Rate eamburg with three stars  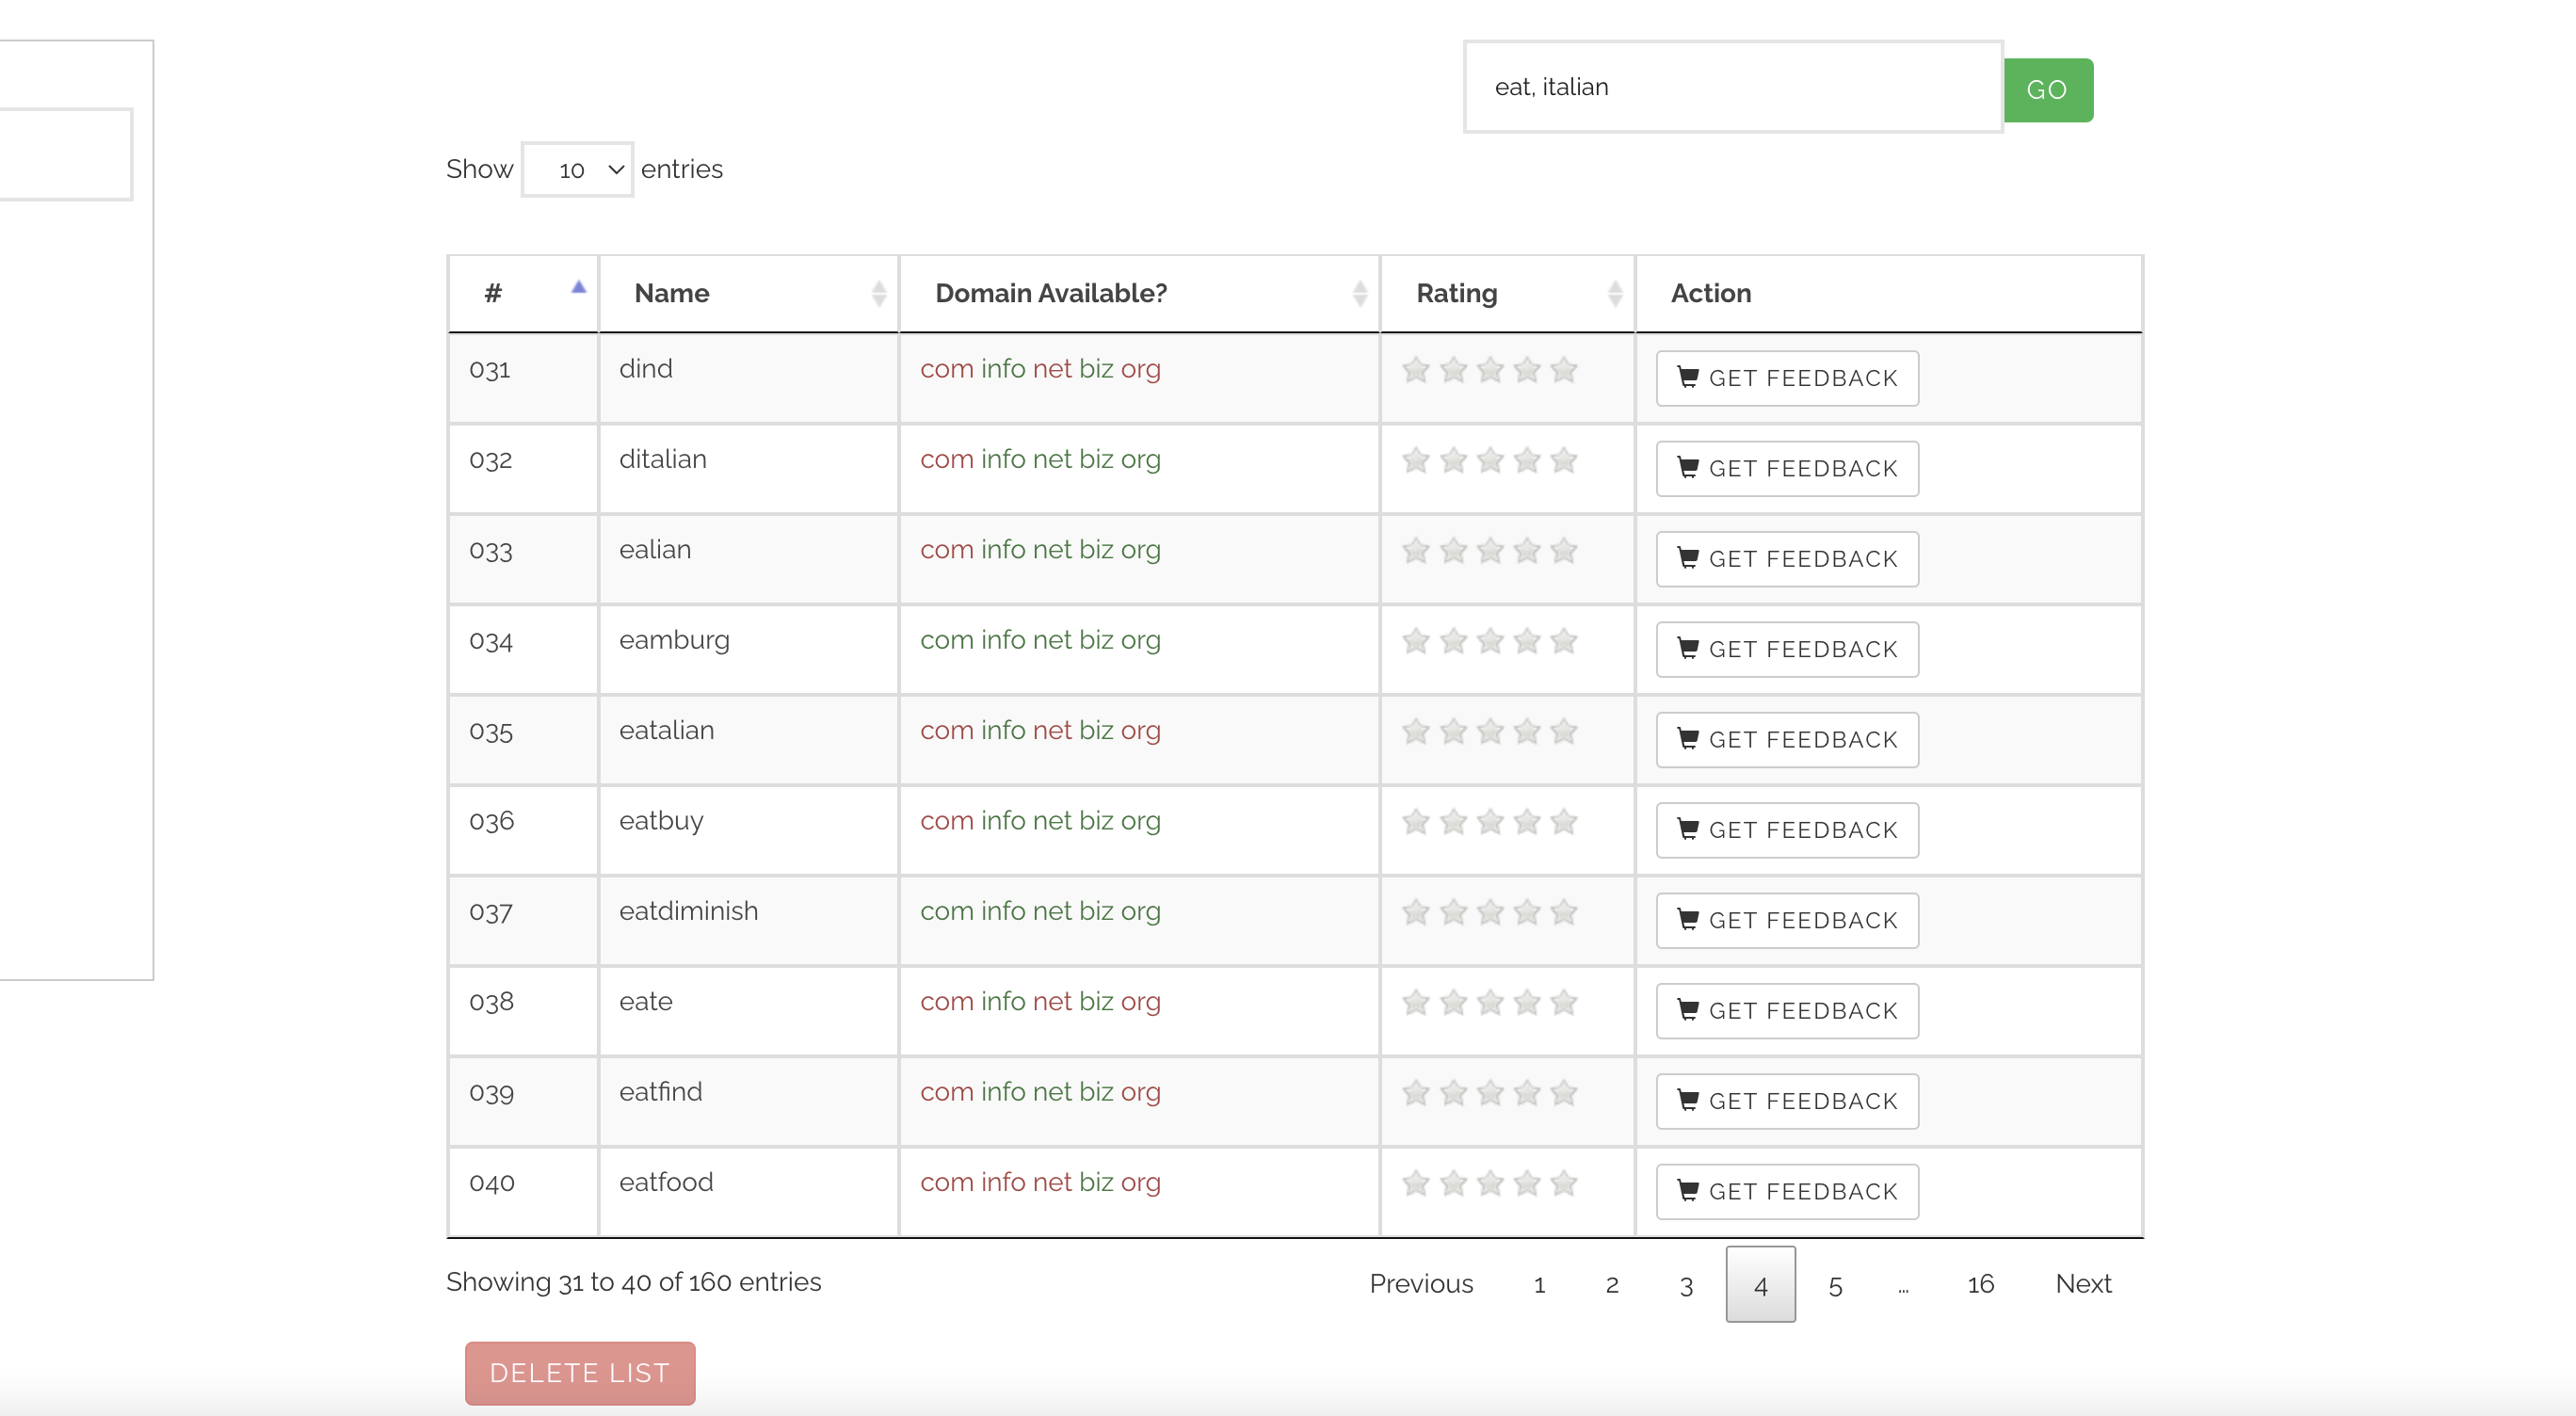coord(1490,641)
